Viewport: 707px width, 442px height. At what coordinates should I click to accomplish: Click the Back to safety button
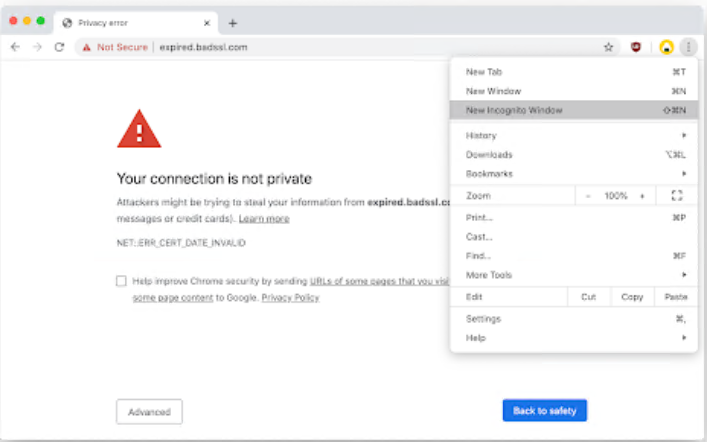point(545,410)
